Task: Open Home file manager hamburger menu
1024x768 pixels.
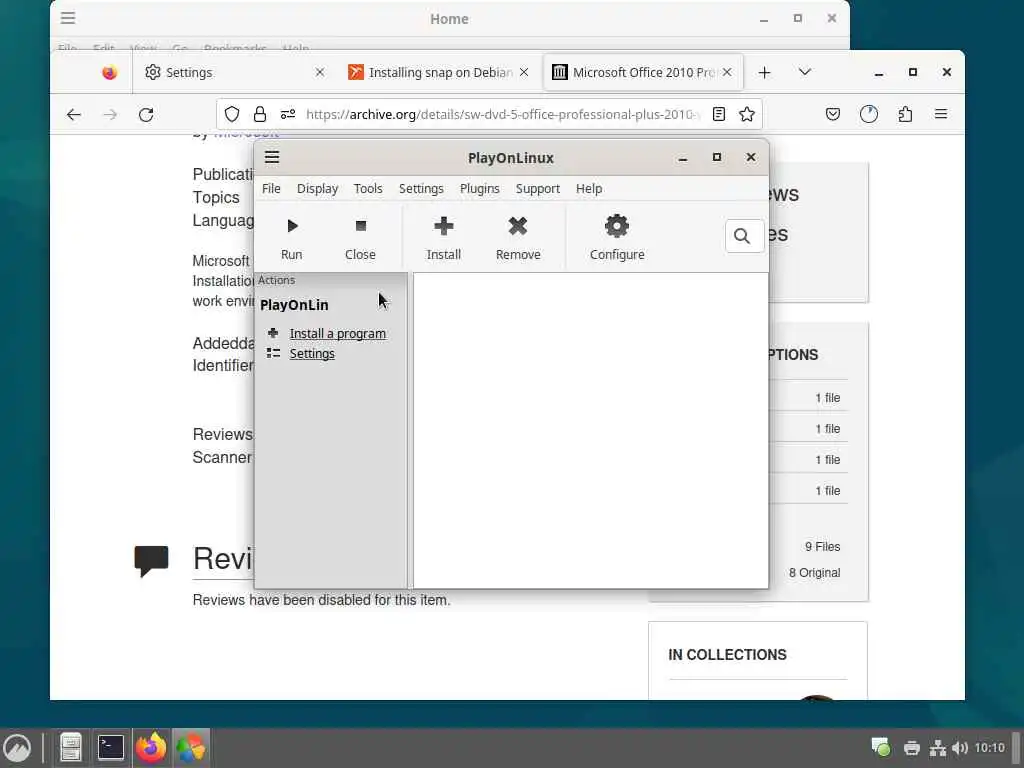Action: [68, 18]
